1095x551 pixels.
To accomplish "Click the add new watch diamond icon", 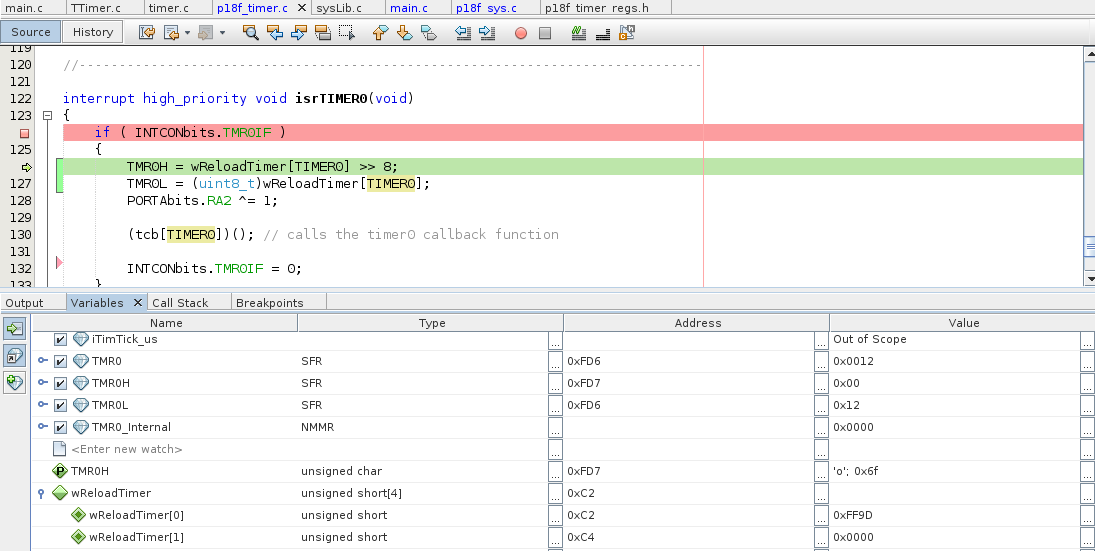I will pos(15,382).
